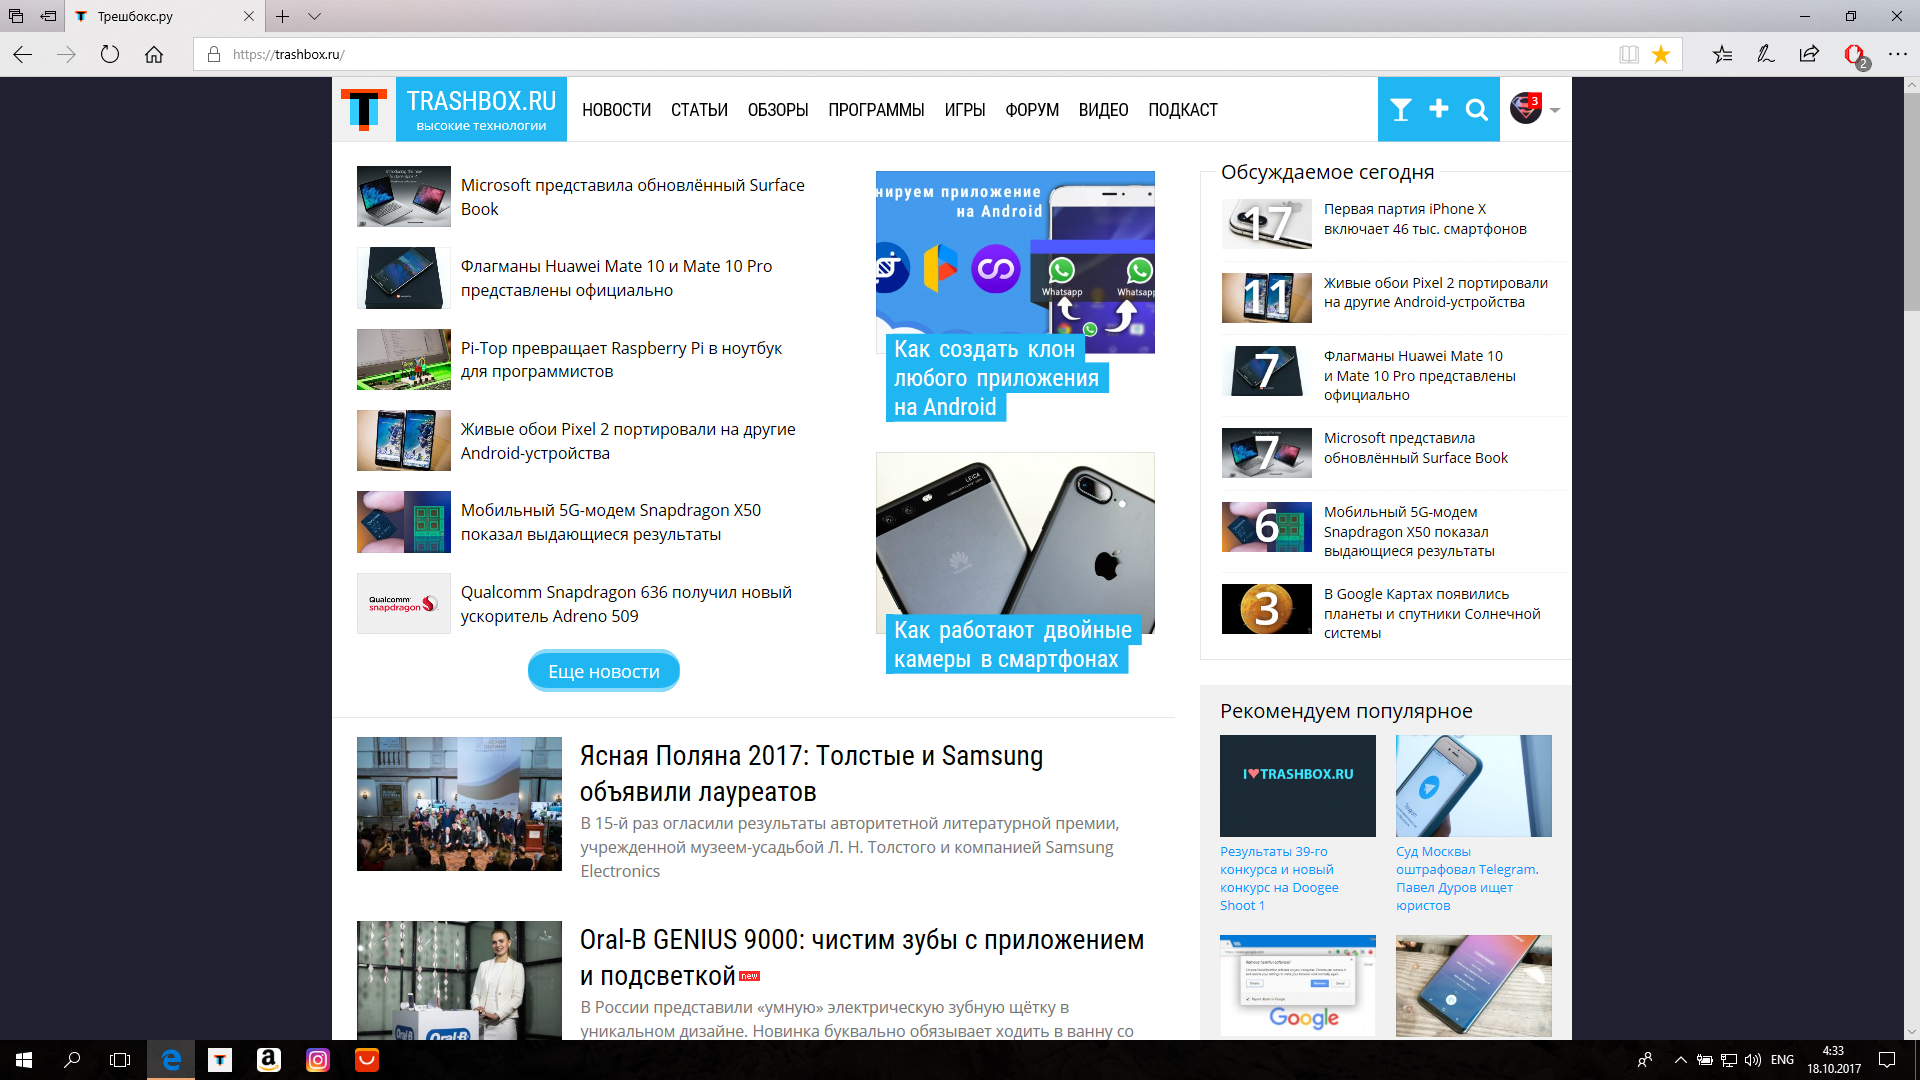The height and width of the screenshot is (1080, 1920).
Task: Open Ясная Поляна 2017 article headline
Action: (811, 773)
